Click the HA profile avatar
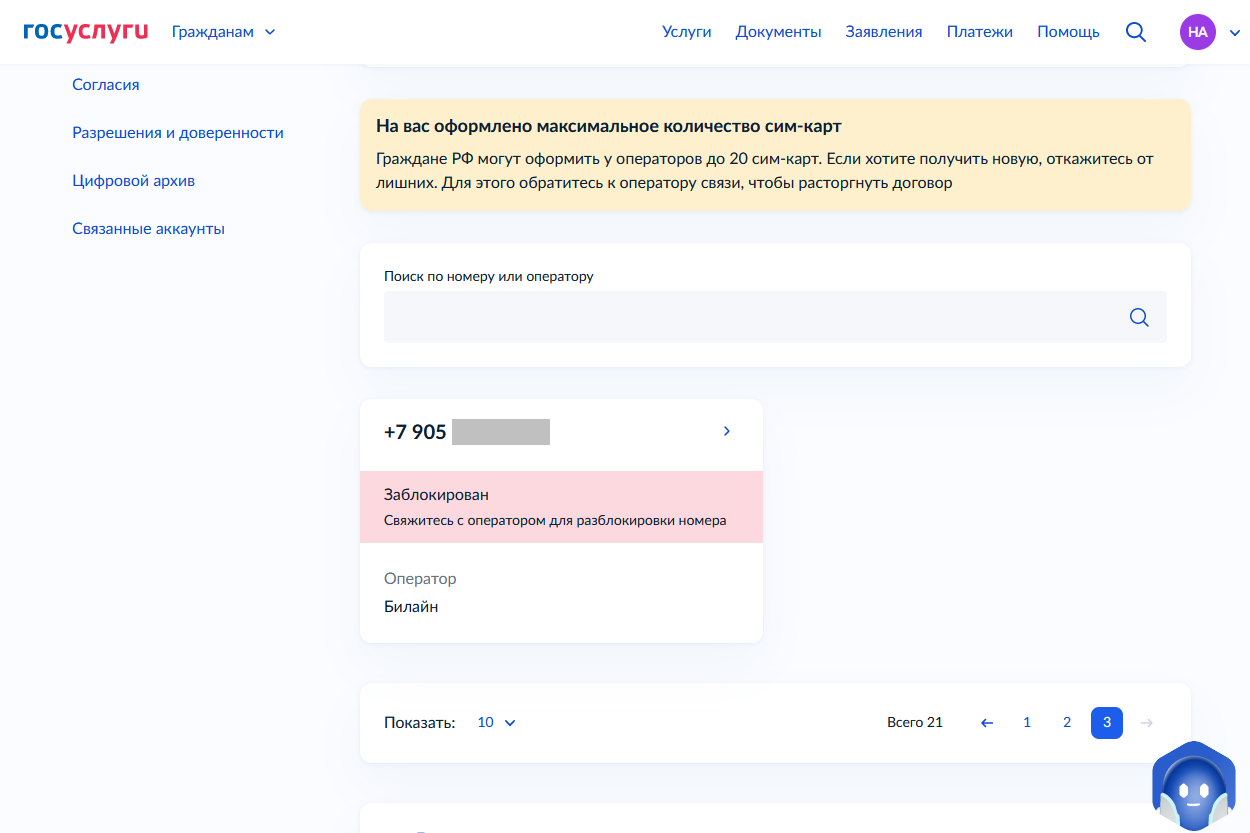This screenshot has width=1250, height=833. tap(1197, 32)
